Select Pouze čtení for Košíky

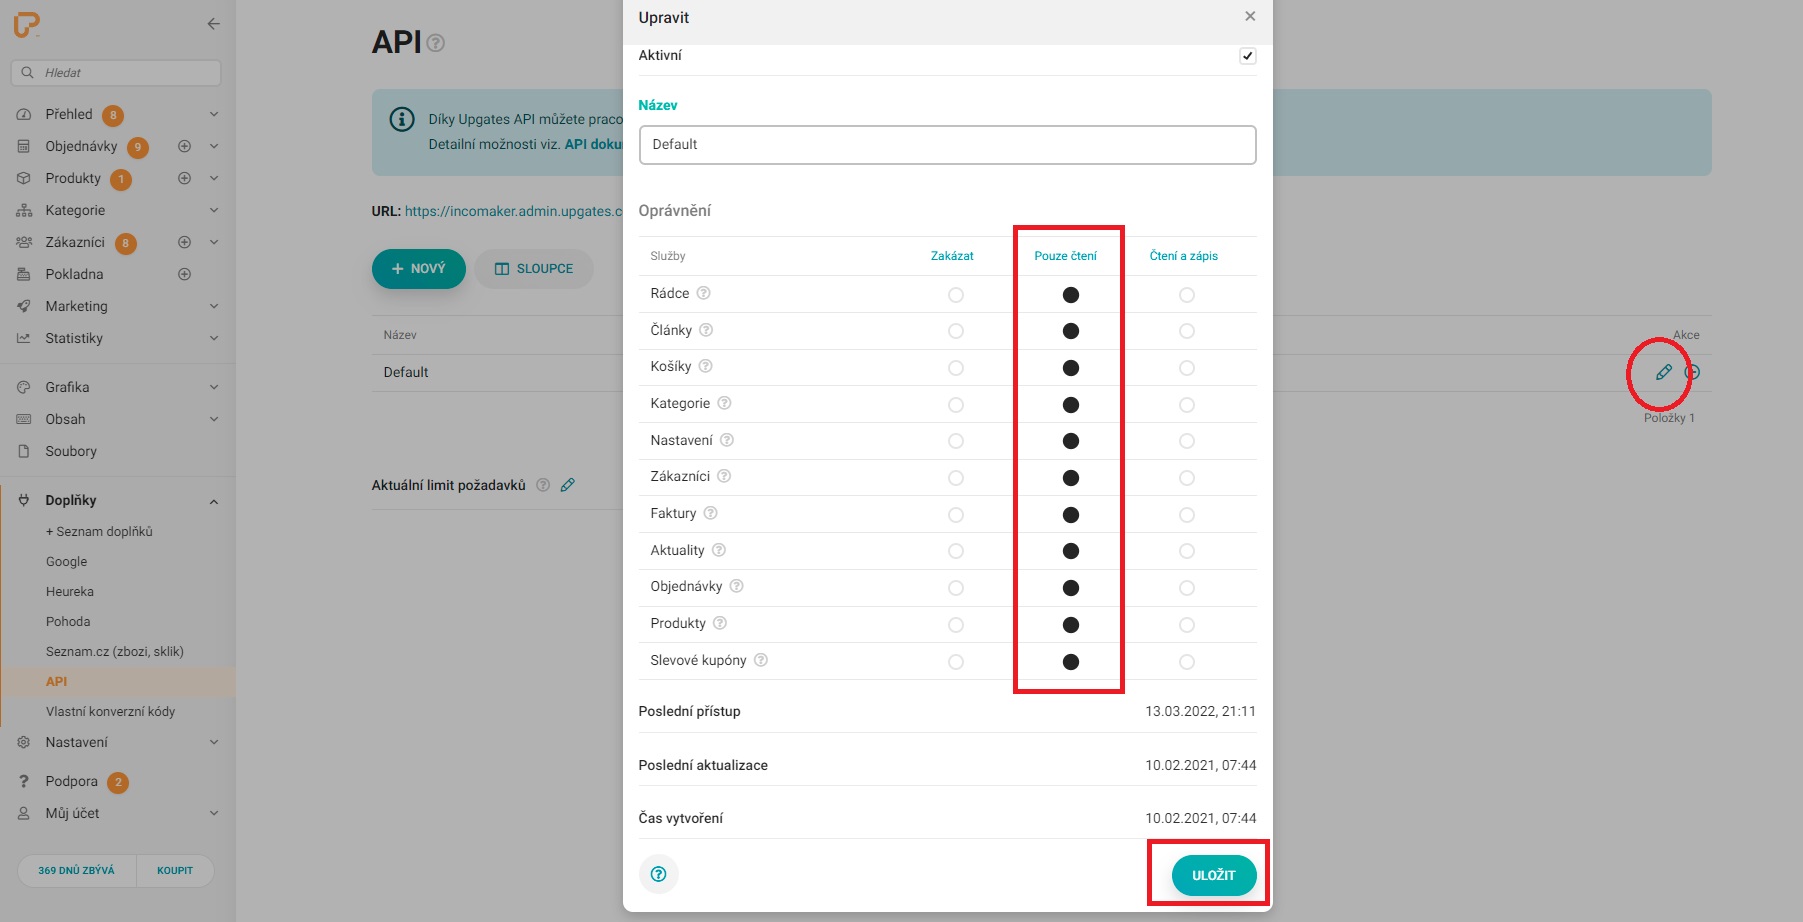1071,368
